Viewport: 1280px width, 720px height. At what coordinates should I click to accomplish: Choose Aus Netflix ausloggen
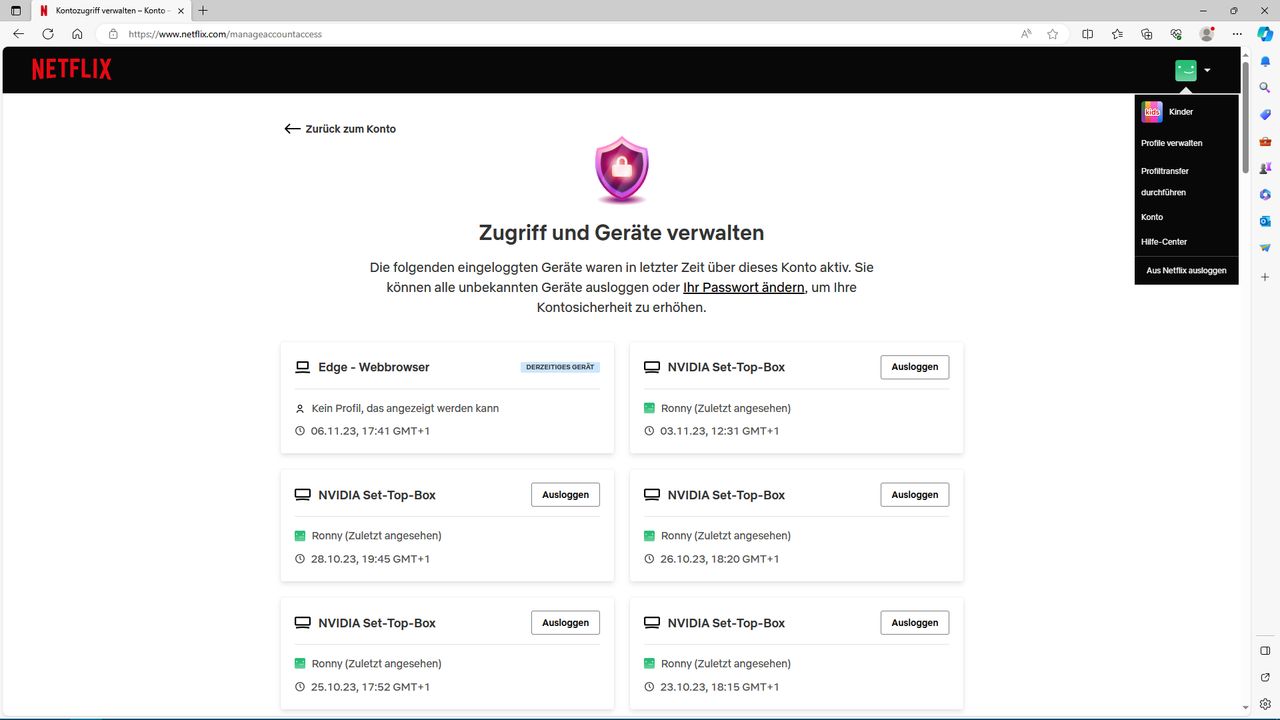(x=1186, y=270)
